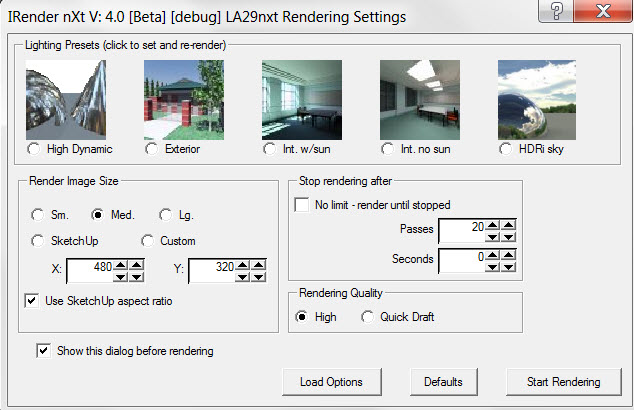The height and width of the screenshot is (410, 634).
Task: Select the Lg. image size option
Action: click(x=165, y=215)
